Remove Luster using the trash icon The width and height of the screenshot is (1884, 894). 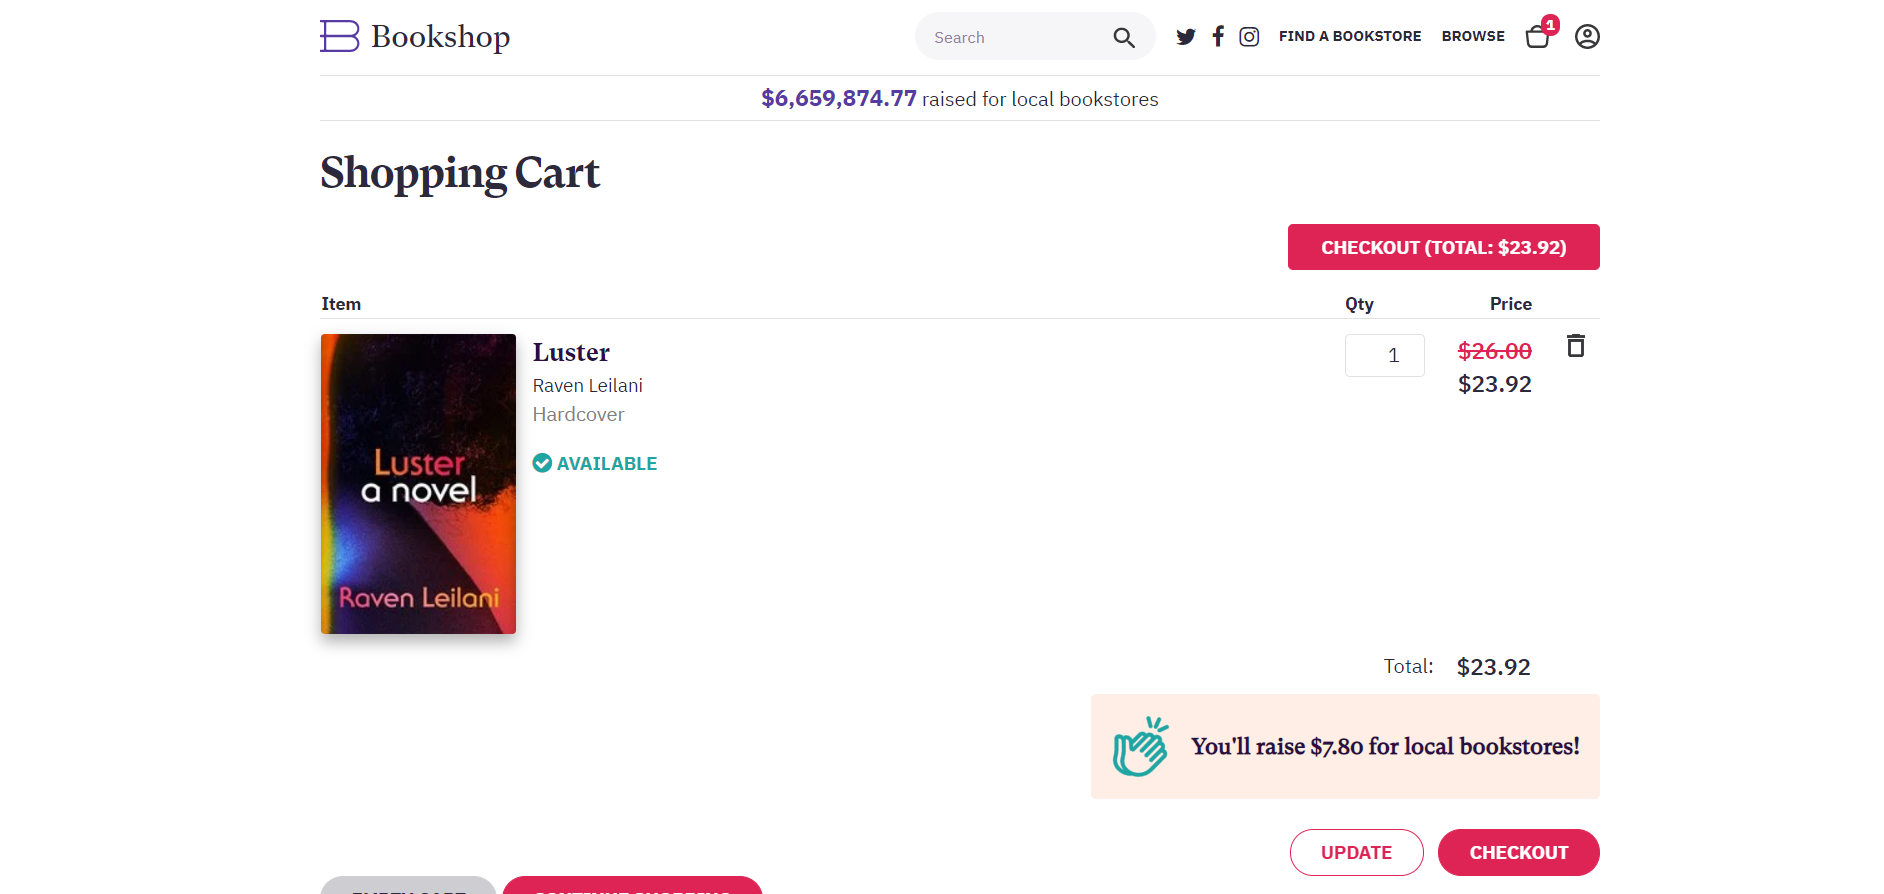pos(1576,347)
